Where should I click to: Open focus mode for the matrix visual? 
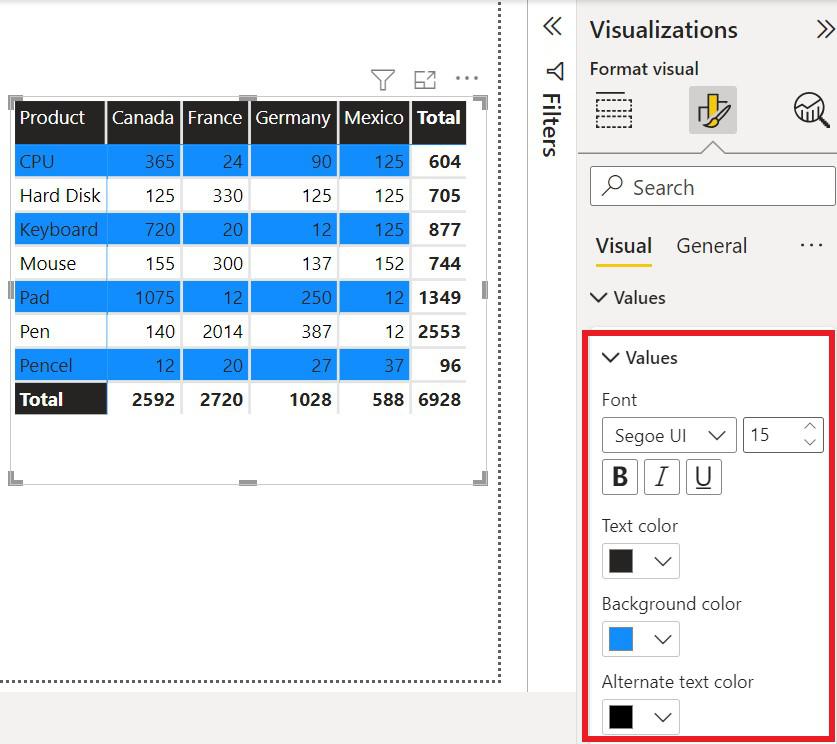pos(425,80)
